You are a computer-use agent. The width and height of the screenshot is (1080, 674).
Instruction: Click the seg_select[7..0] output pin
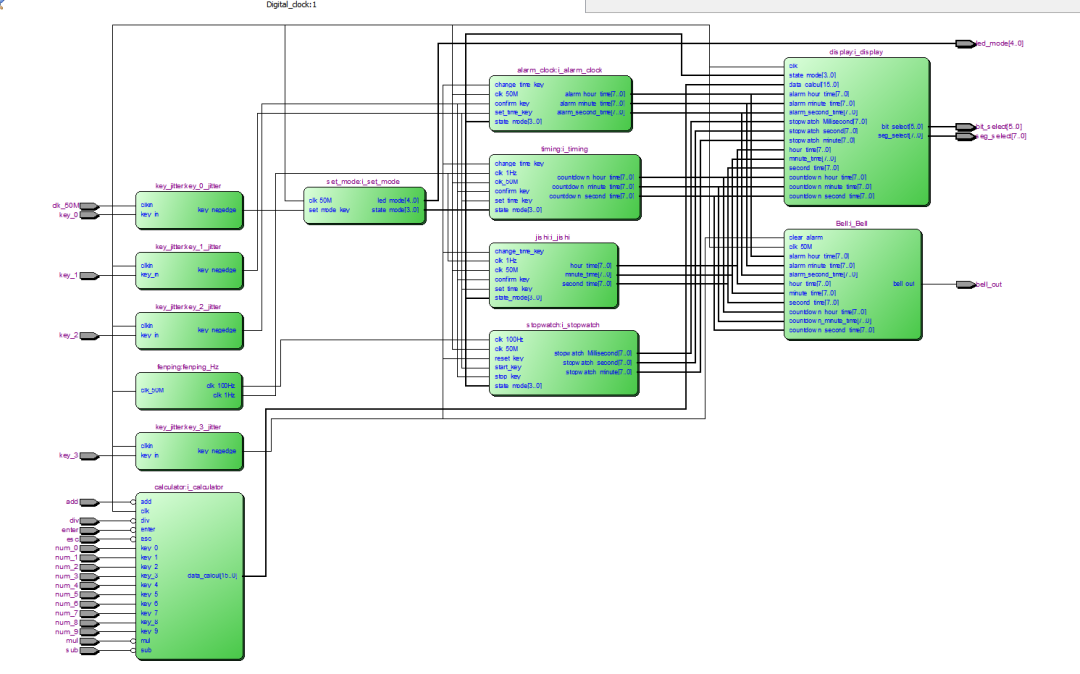coord(964,137)
